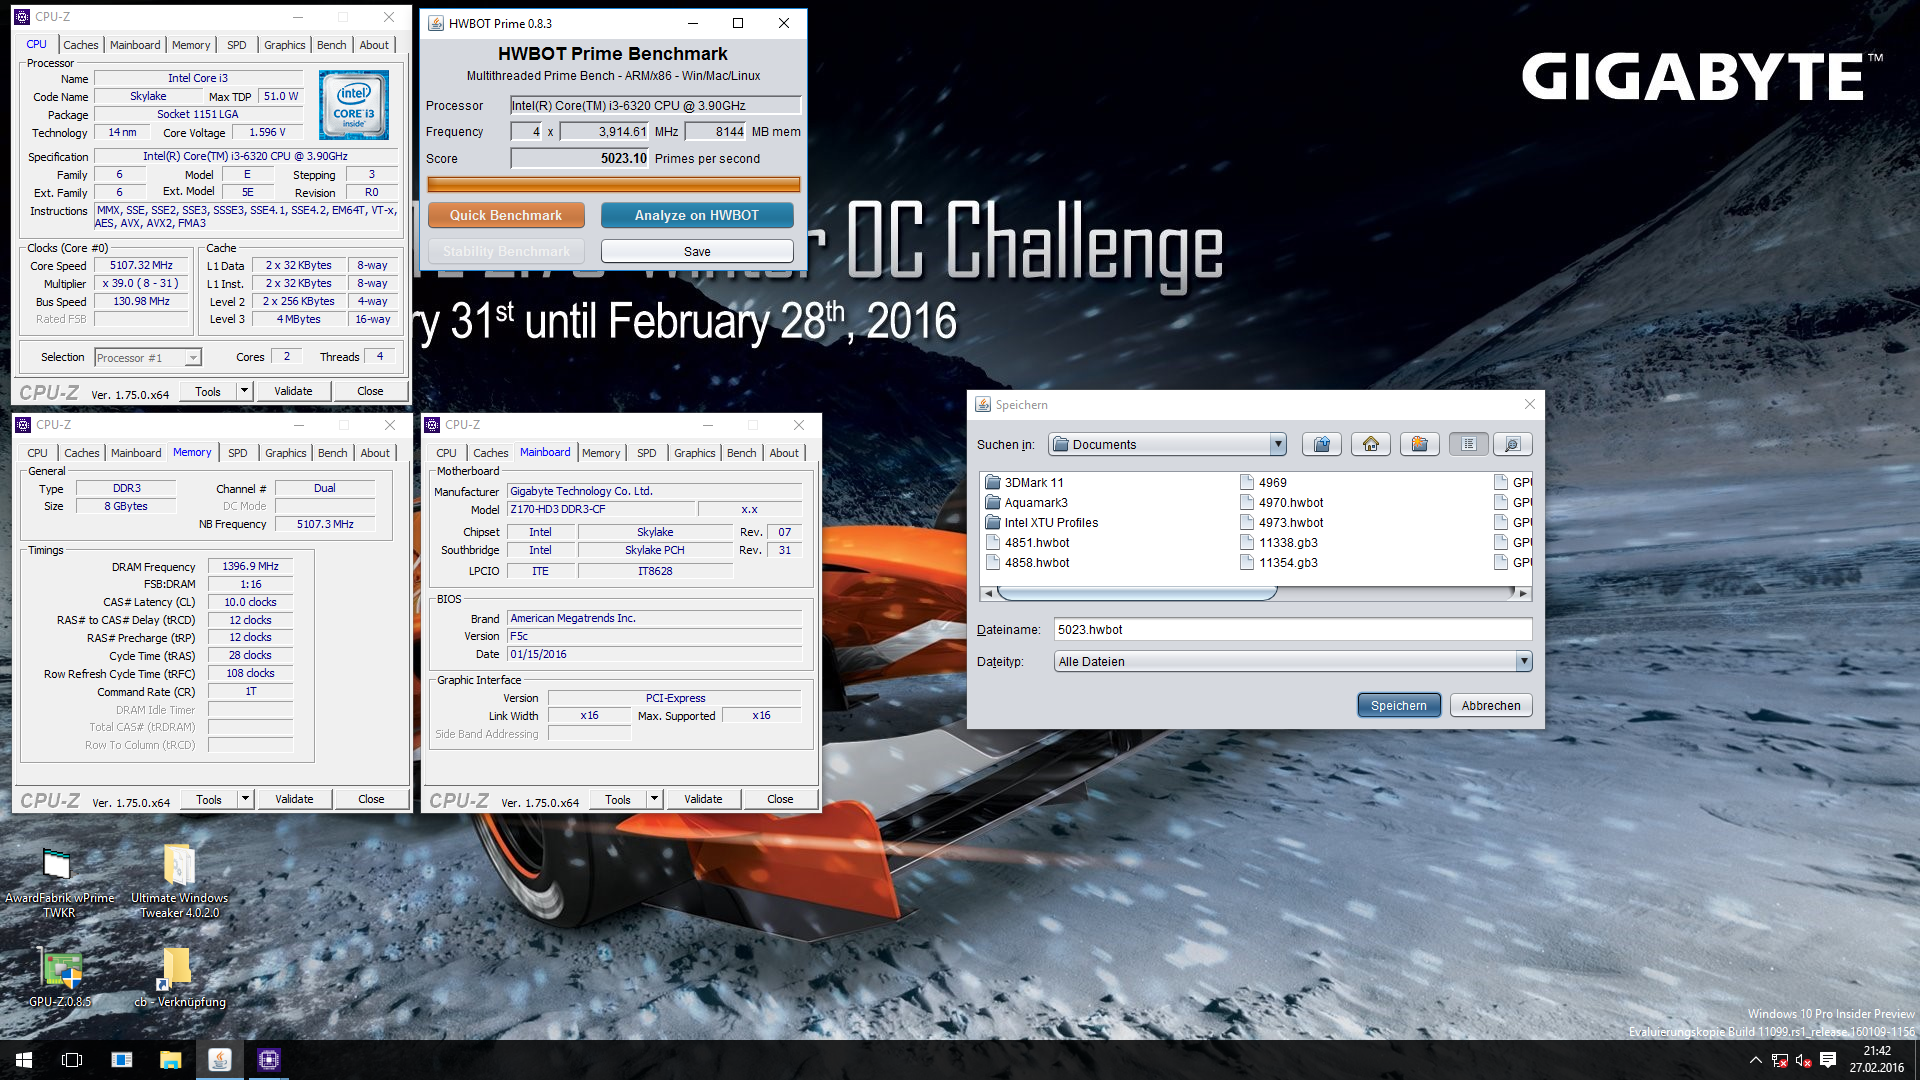Activate the Java HWBOT Prime taskbar button
The height and width of the screenshot is (1080, 1920).
click(219, 1060)
